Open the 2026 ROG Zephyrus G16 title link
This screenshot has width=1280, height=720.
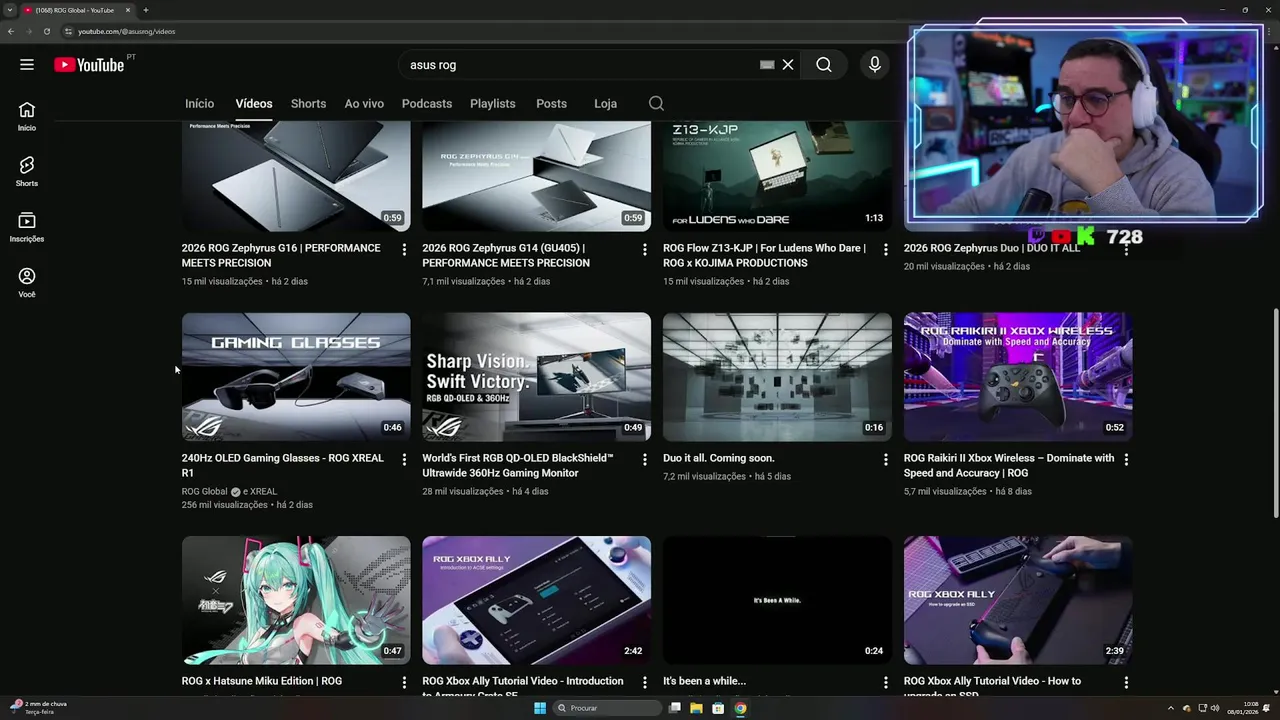[281, 255]
